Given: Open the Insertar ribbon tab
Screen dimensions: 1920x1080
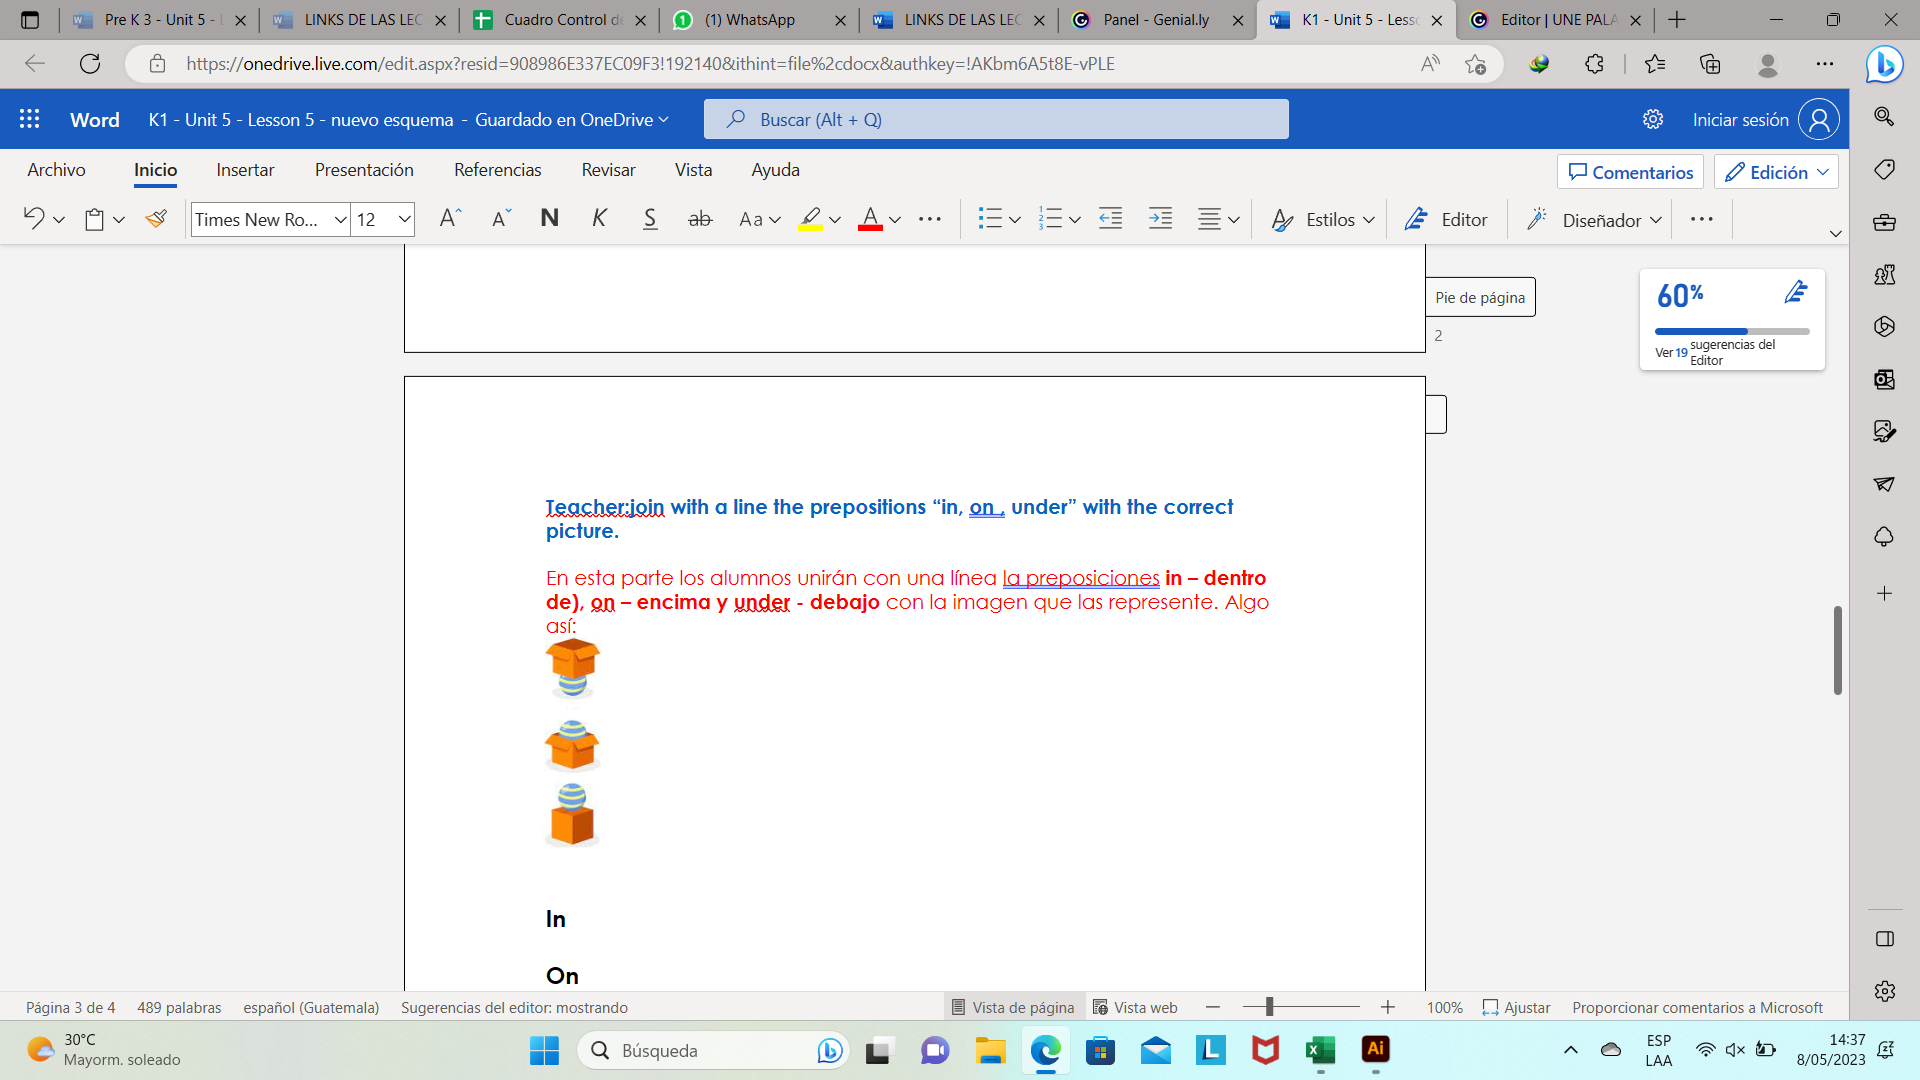Looking at the screenshot, I should coord(245,170).
